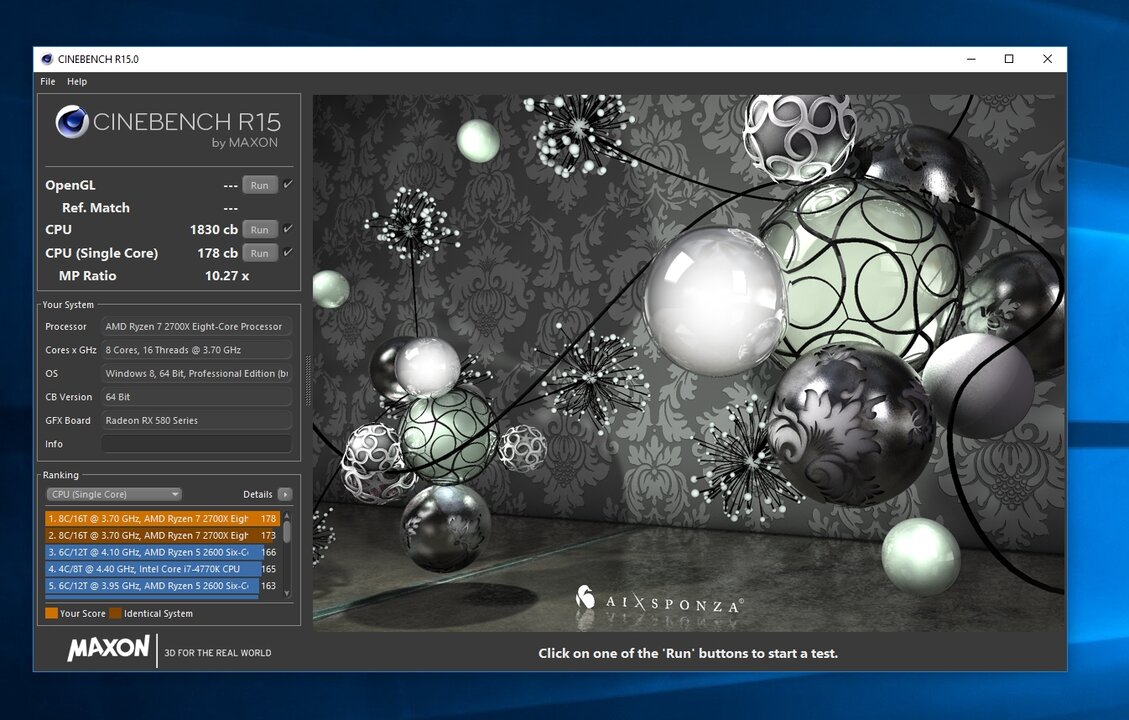Click the empty Info field
The height and width of the screenshot is (720, 1129).
click(x=197, y=444)
